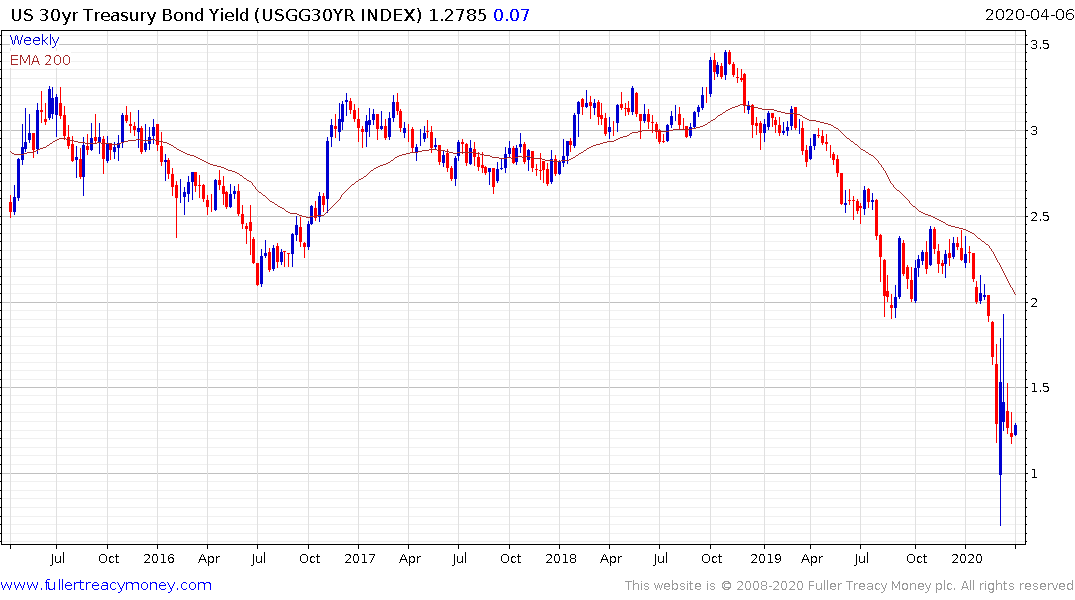Image resolution: width=1075 pixels, height=600 pixels.
Task: Click the date 2020-04-06
Action: click(x=1029, y=15)
